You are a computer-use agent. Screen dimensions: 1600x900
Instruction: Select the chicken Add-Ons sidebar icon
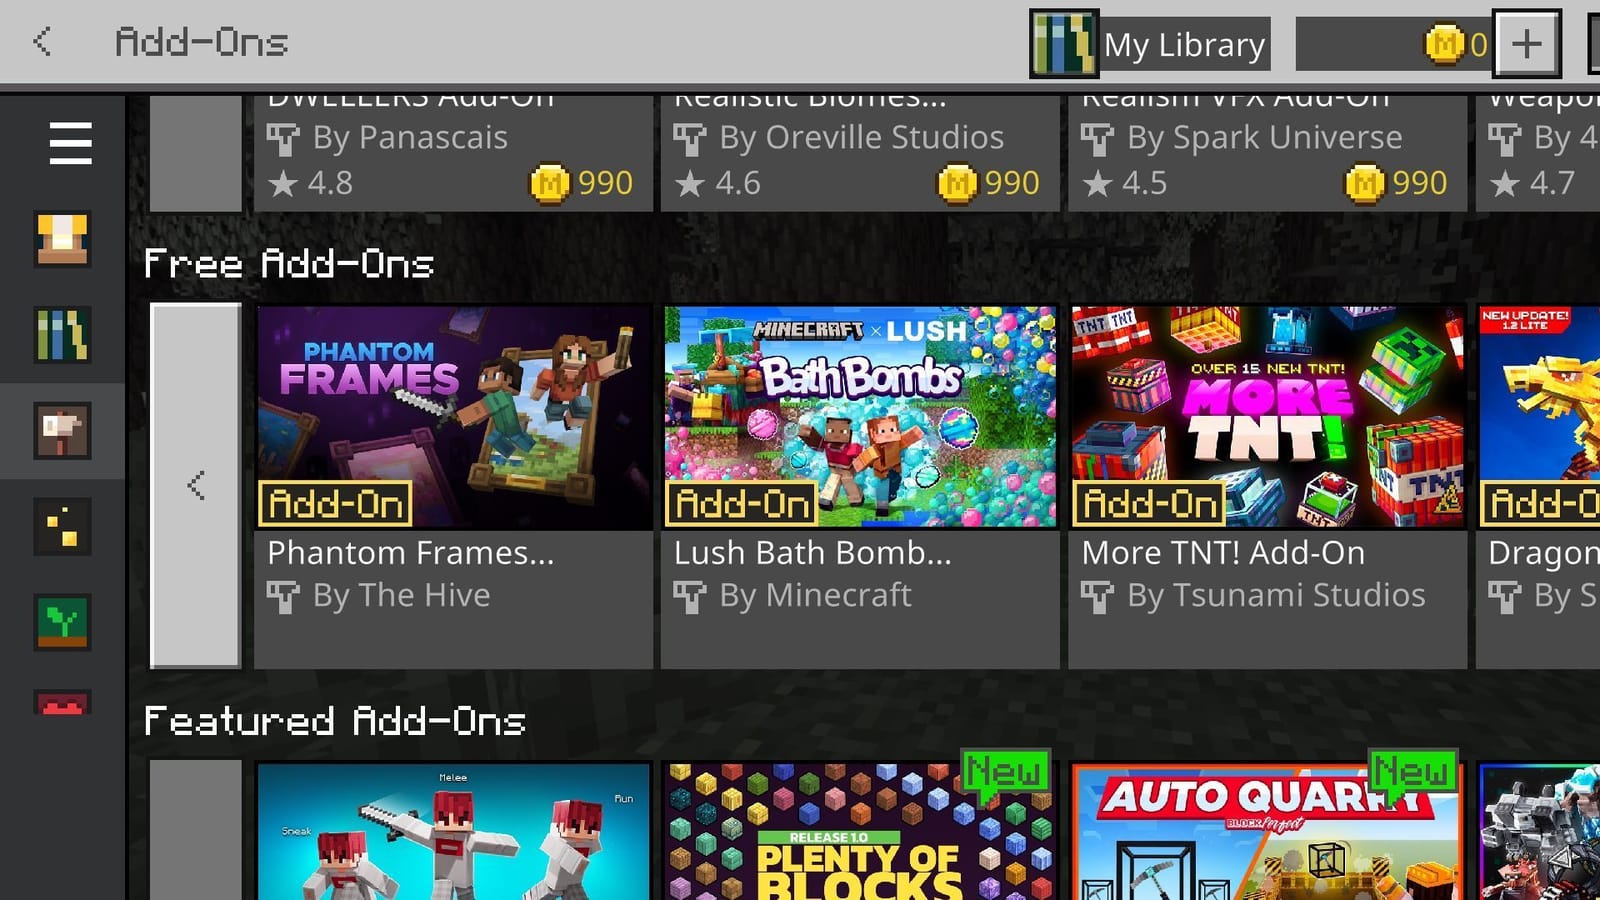(62, 431)
